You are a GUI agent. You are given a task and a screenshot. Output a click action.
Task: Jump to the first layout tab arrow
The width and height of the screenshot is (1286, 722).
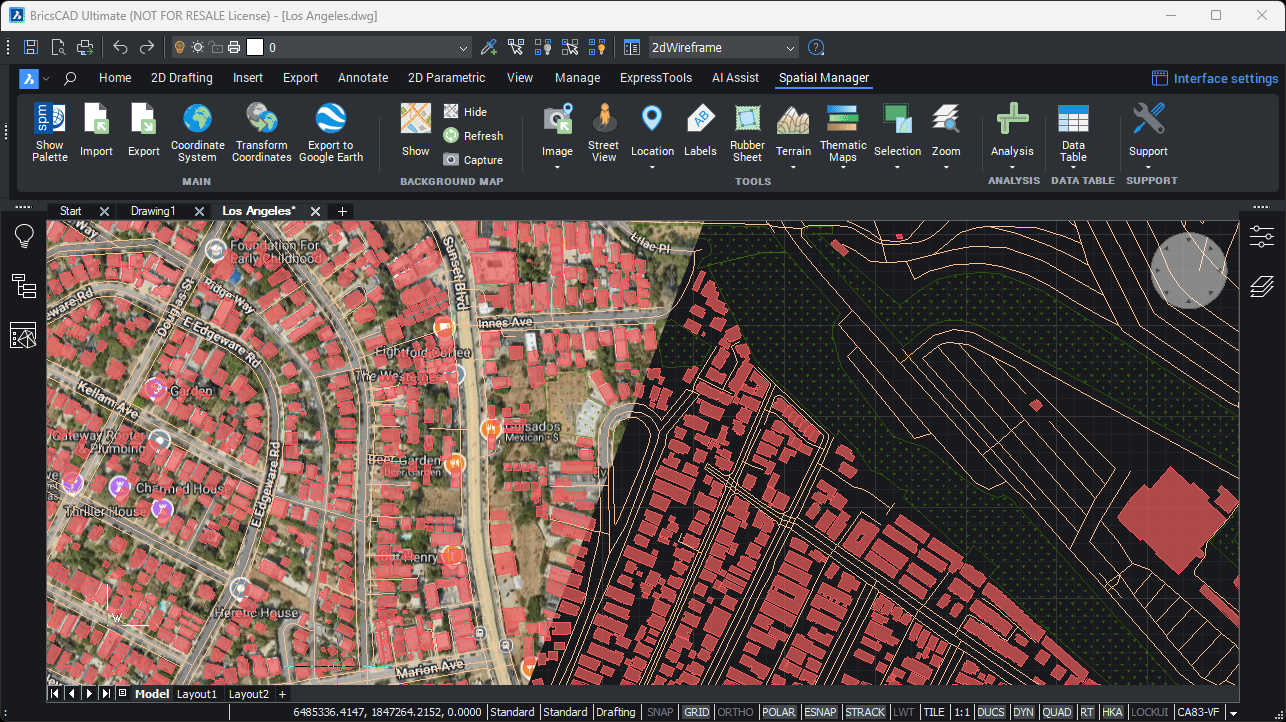(55, 693)
